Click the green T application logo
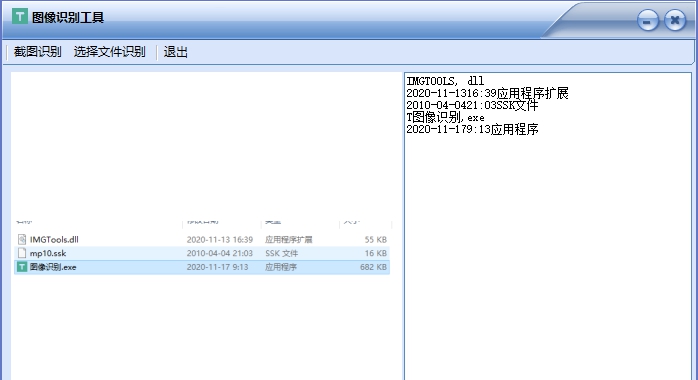Viewport: 698px width, 380px height. coord(20,17)
